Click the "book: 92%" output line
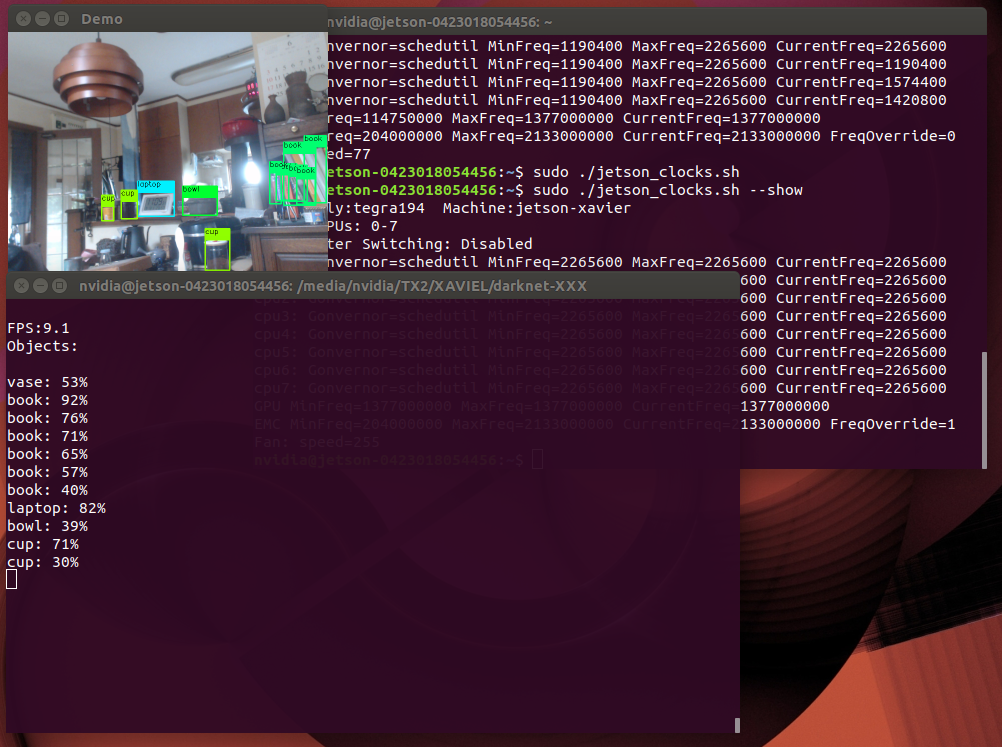Viewport: 1002px width, 747px height. pos(47,400)
